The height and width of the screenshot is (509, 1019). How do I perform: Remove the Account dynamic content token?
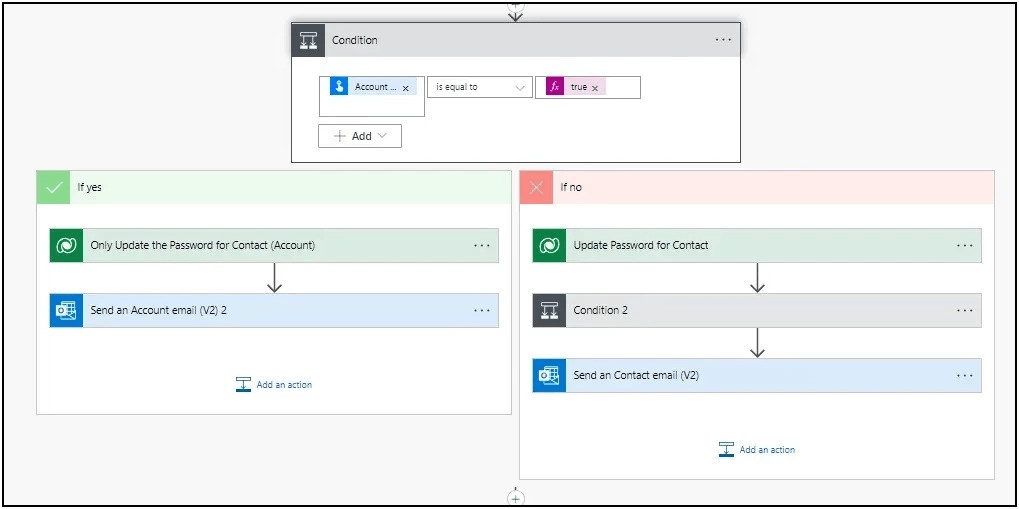(x=405, y=88)
